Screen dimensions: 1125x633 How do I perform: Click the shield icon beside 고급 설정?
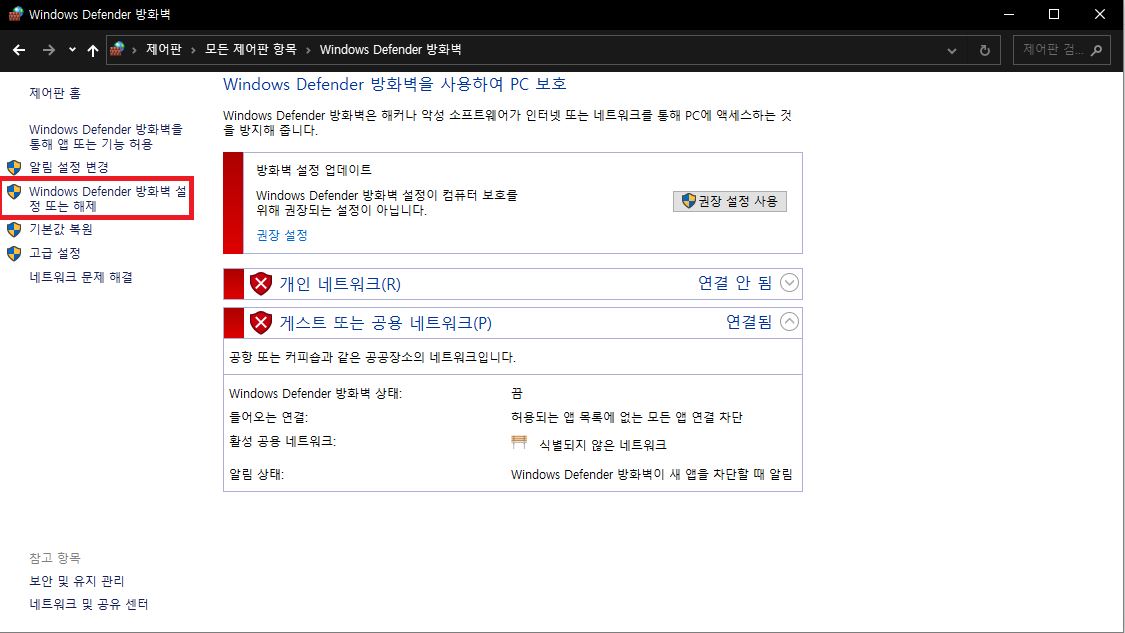[x=14, y=253]
